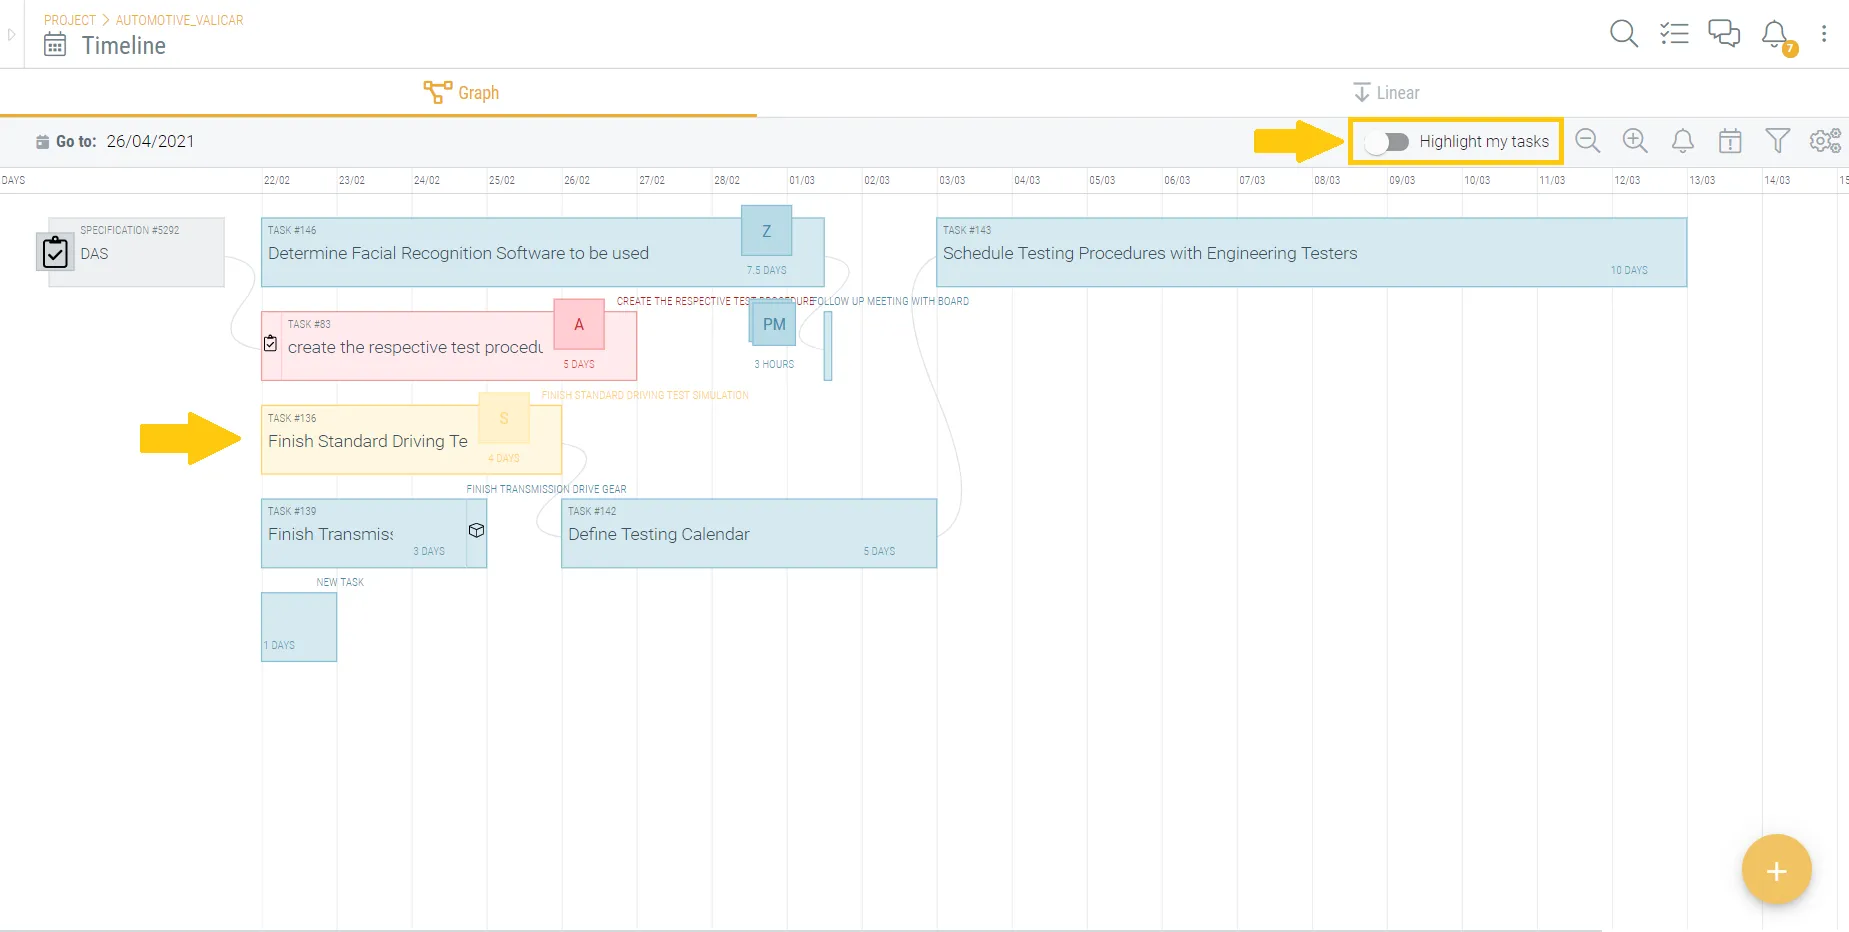
Task: Open search from the top bar
Action: (x=1623, y=33)
